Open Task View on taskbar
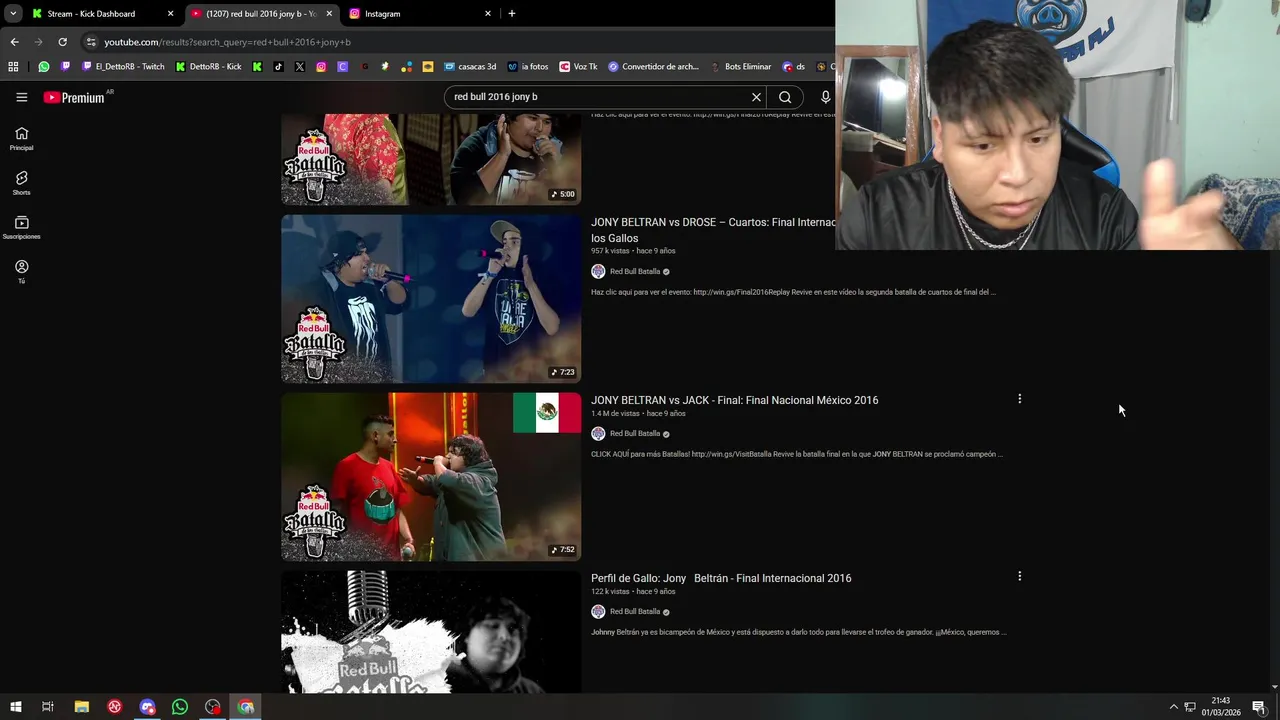Image resolution: width=1280 pixels, height=720 pixels. click(47, 707)
